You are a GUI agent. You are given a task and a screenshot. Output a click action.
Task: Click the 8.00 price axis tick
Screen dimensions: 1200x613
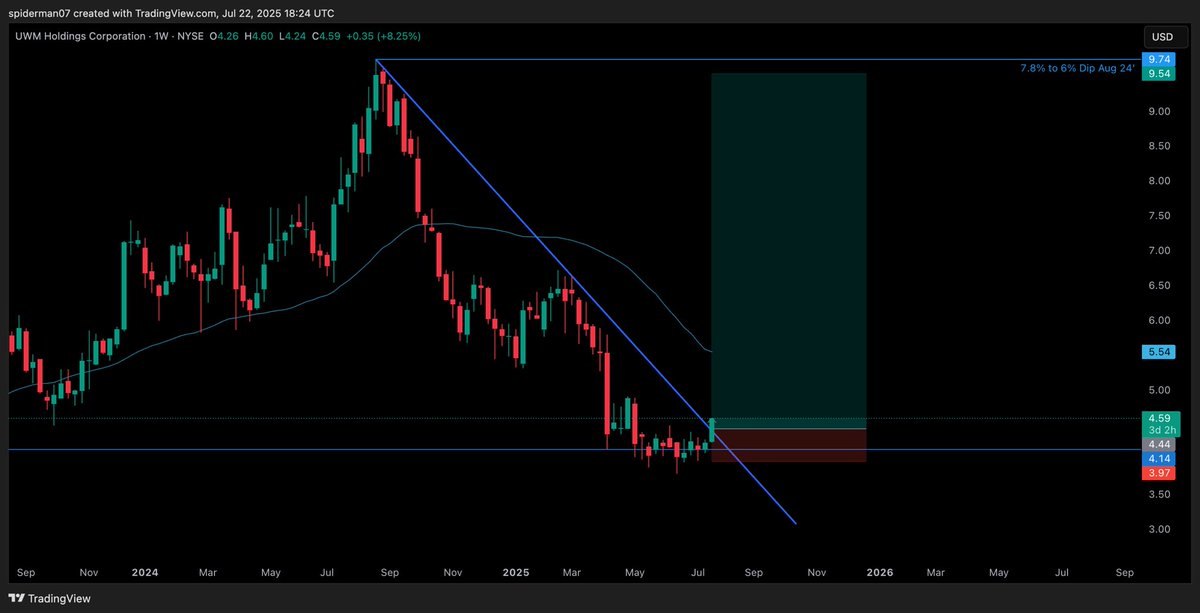tap(1159, 181)
